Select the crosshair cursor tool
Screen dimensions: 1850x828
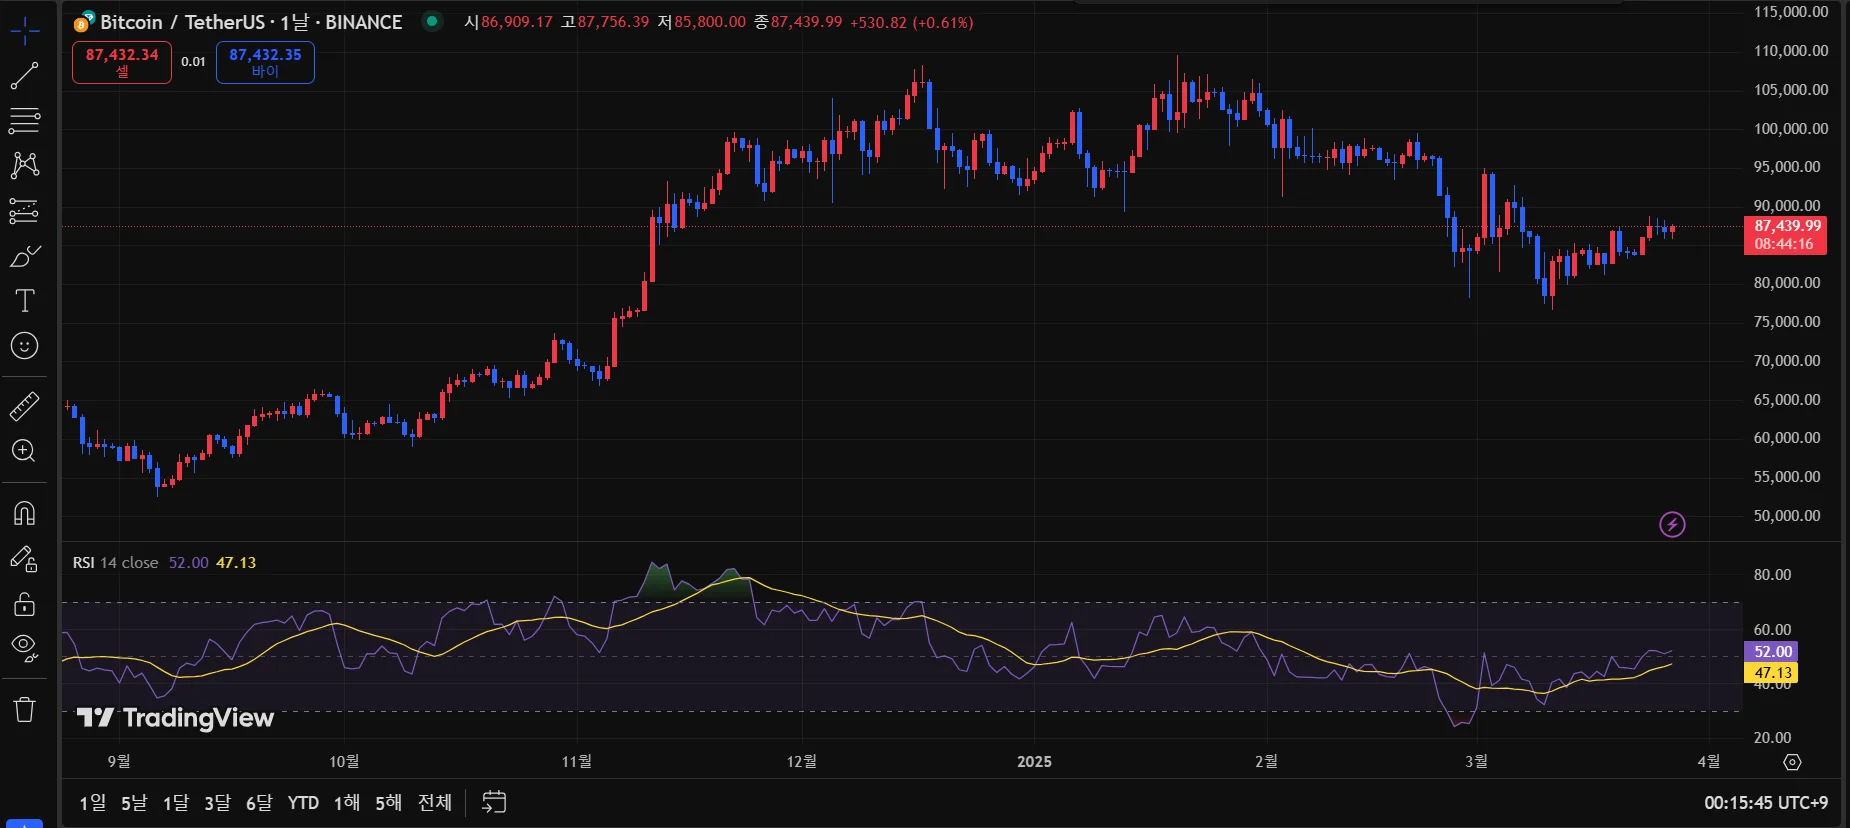(x=24, y=30)
